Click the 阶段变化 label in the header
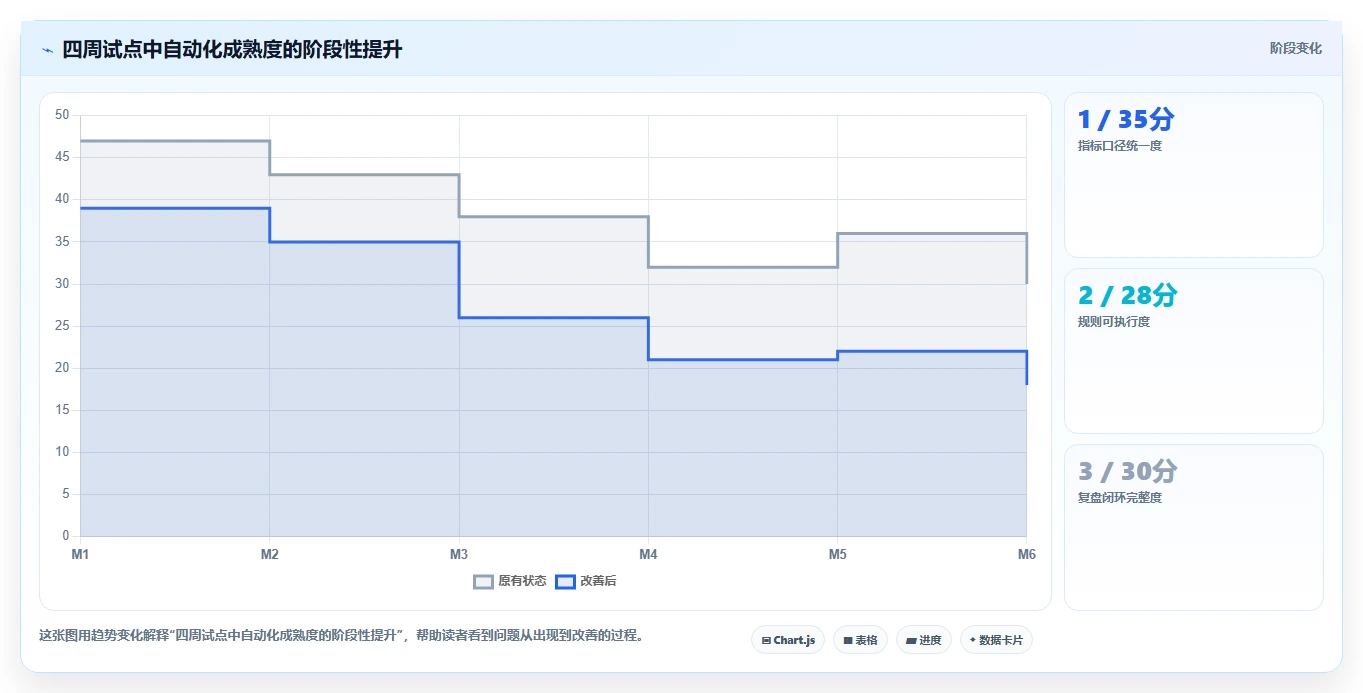 [1296, 48]
